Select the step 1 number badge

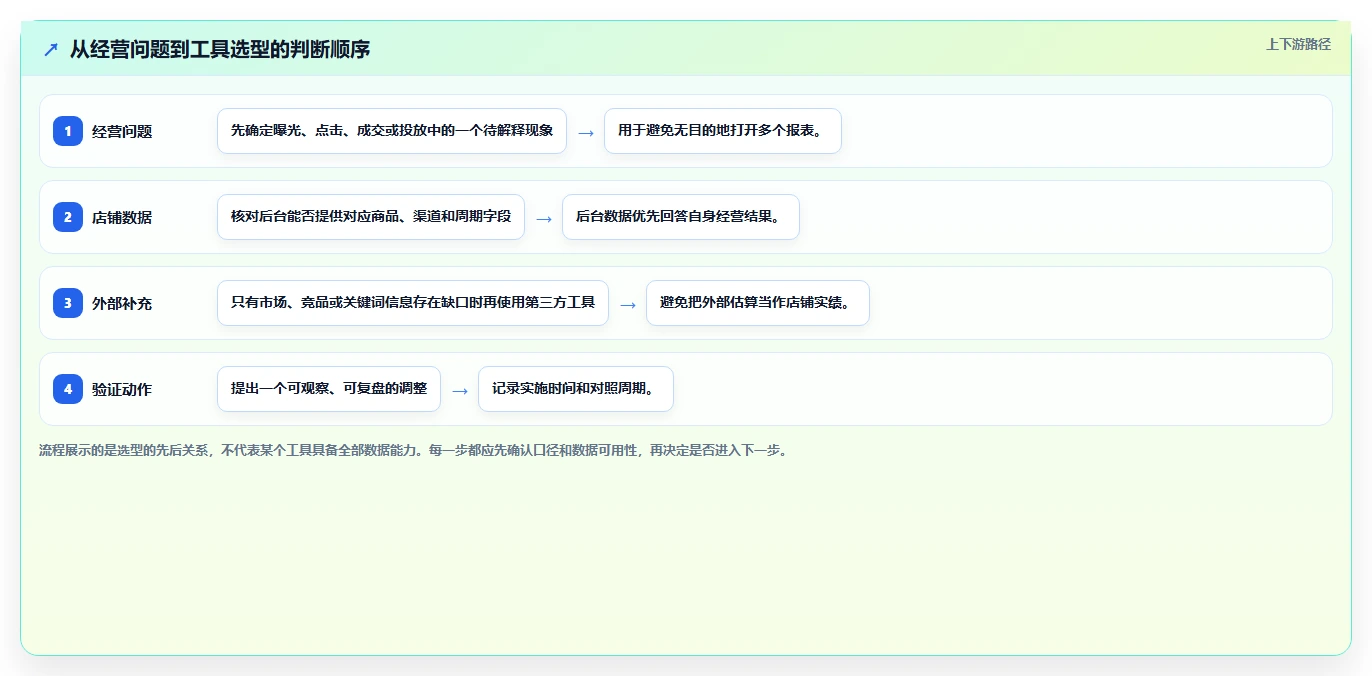(x=68, y=131)
